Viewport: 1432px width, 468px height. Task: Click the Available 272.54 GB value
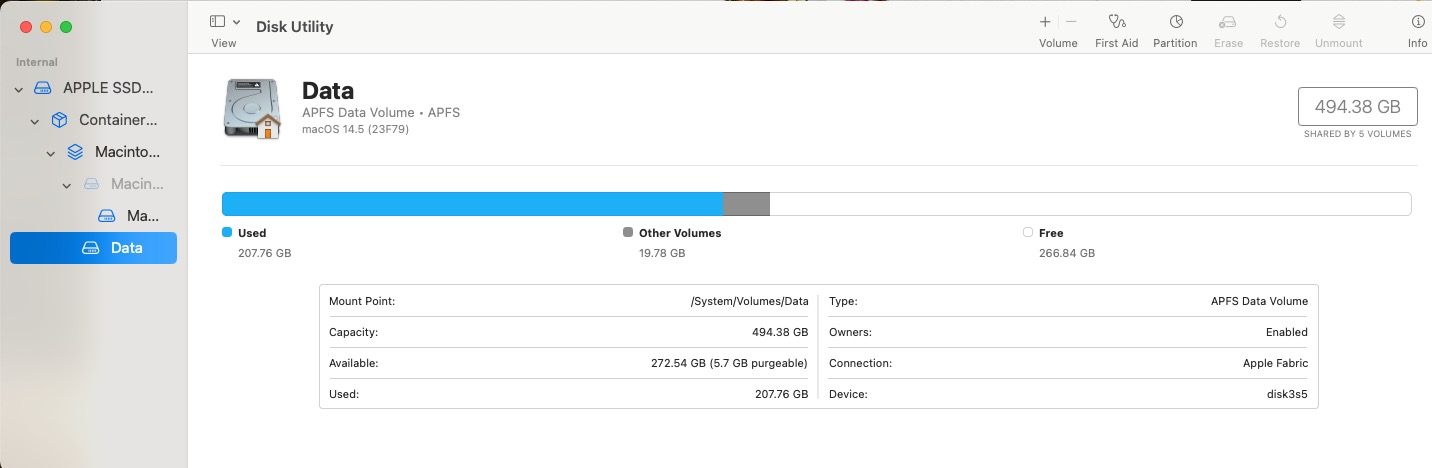coord(729,363)
